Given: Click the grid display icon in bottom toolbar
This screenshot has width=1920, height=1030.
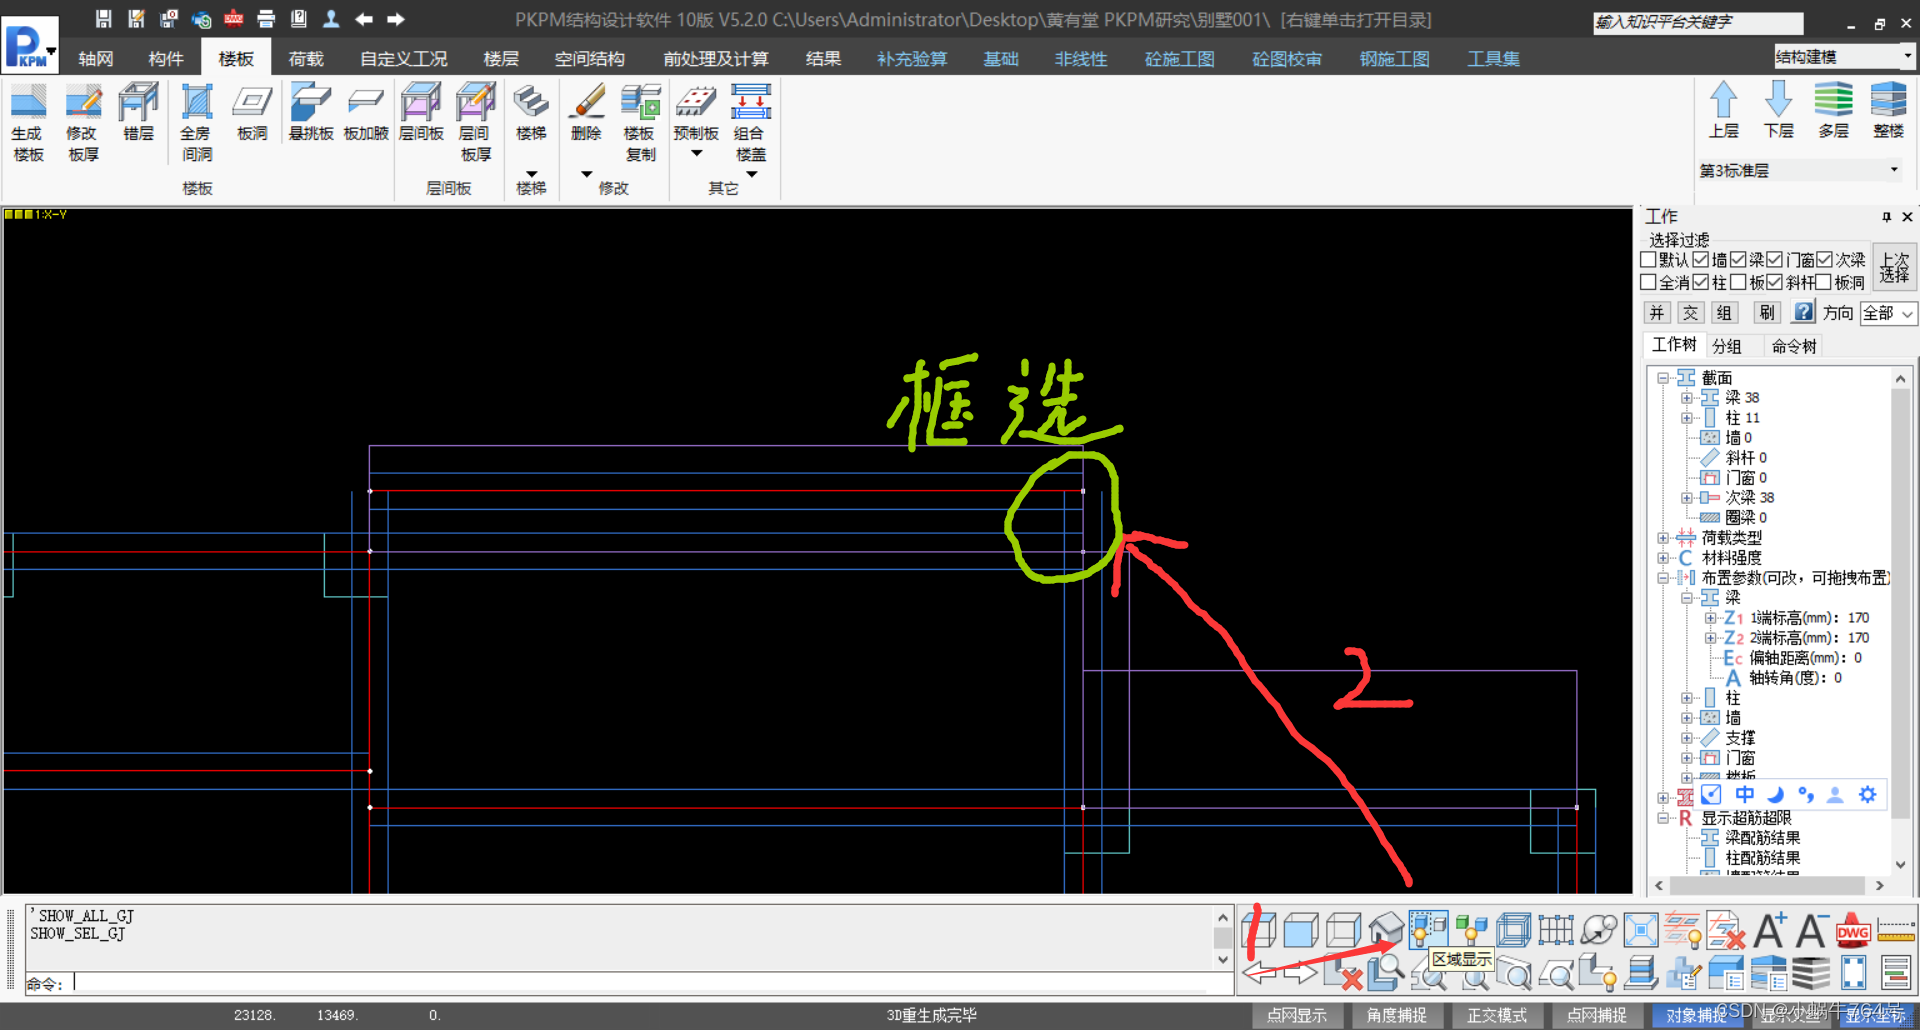Looking at the screenshot, I should (1556, 930).
